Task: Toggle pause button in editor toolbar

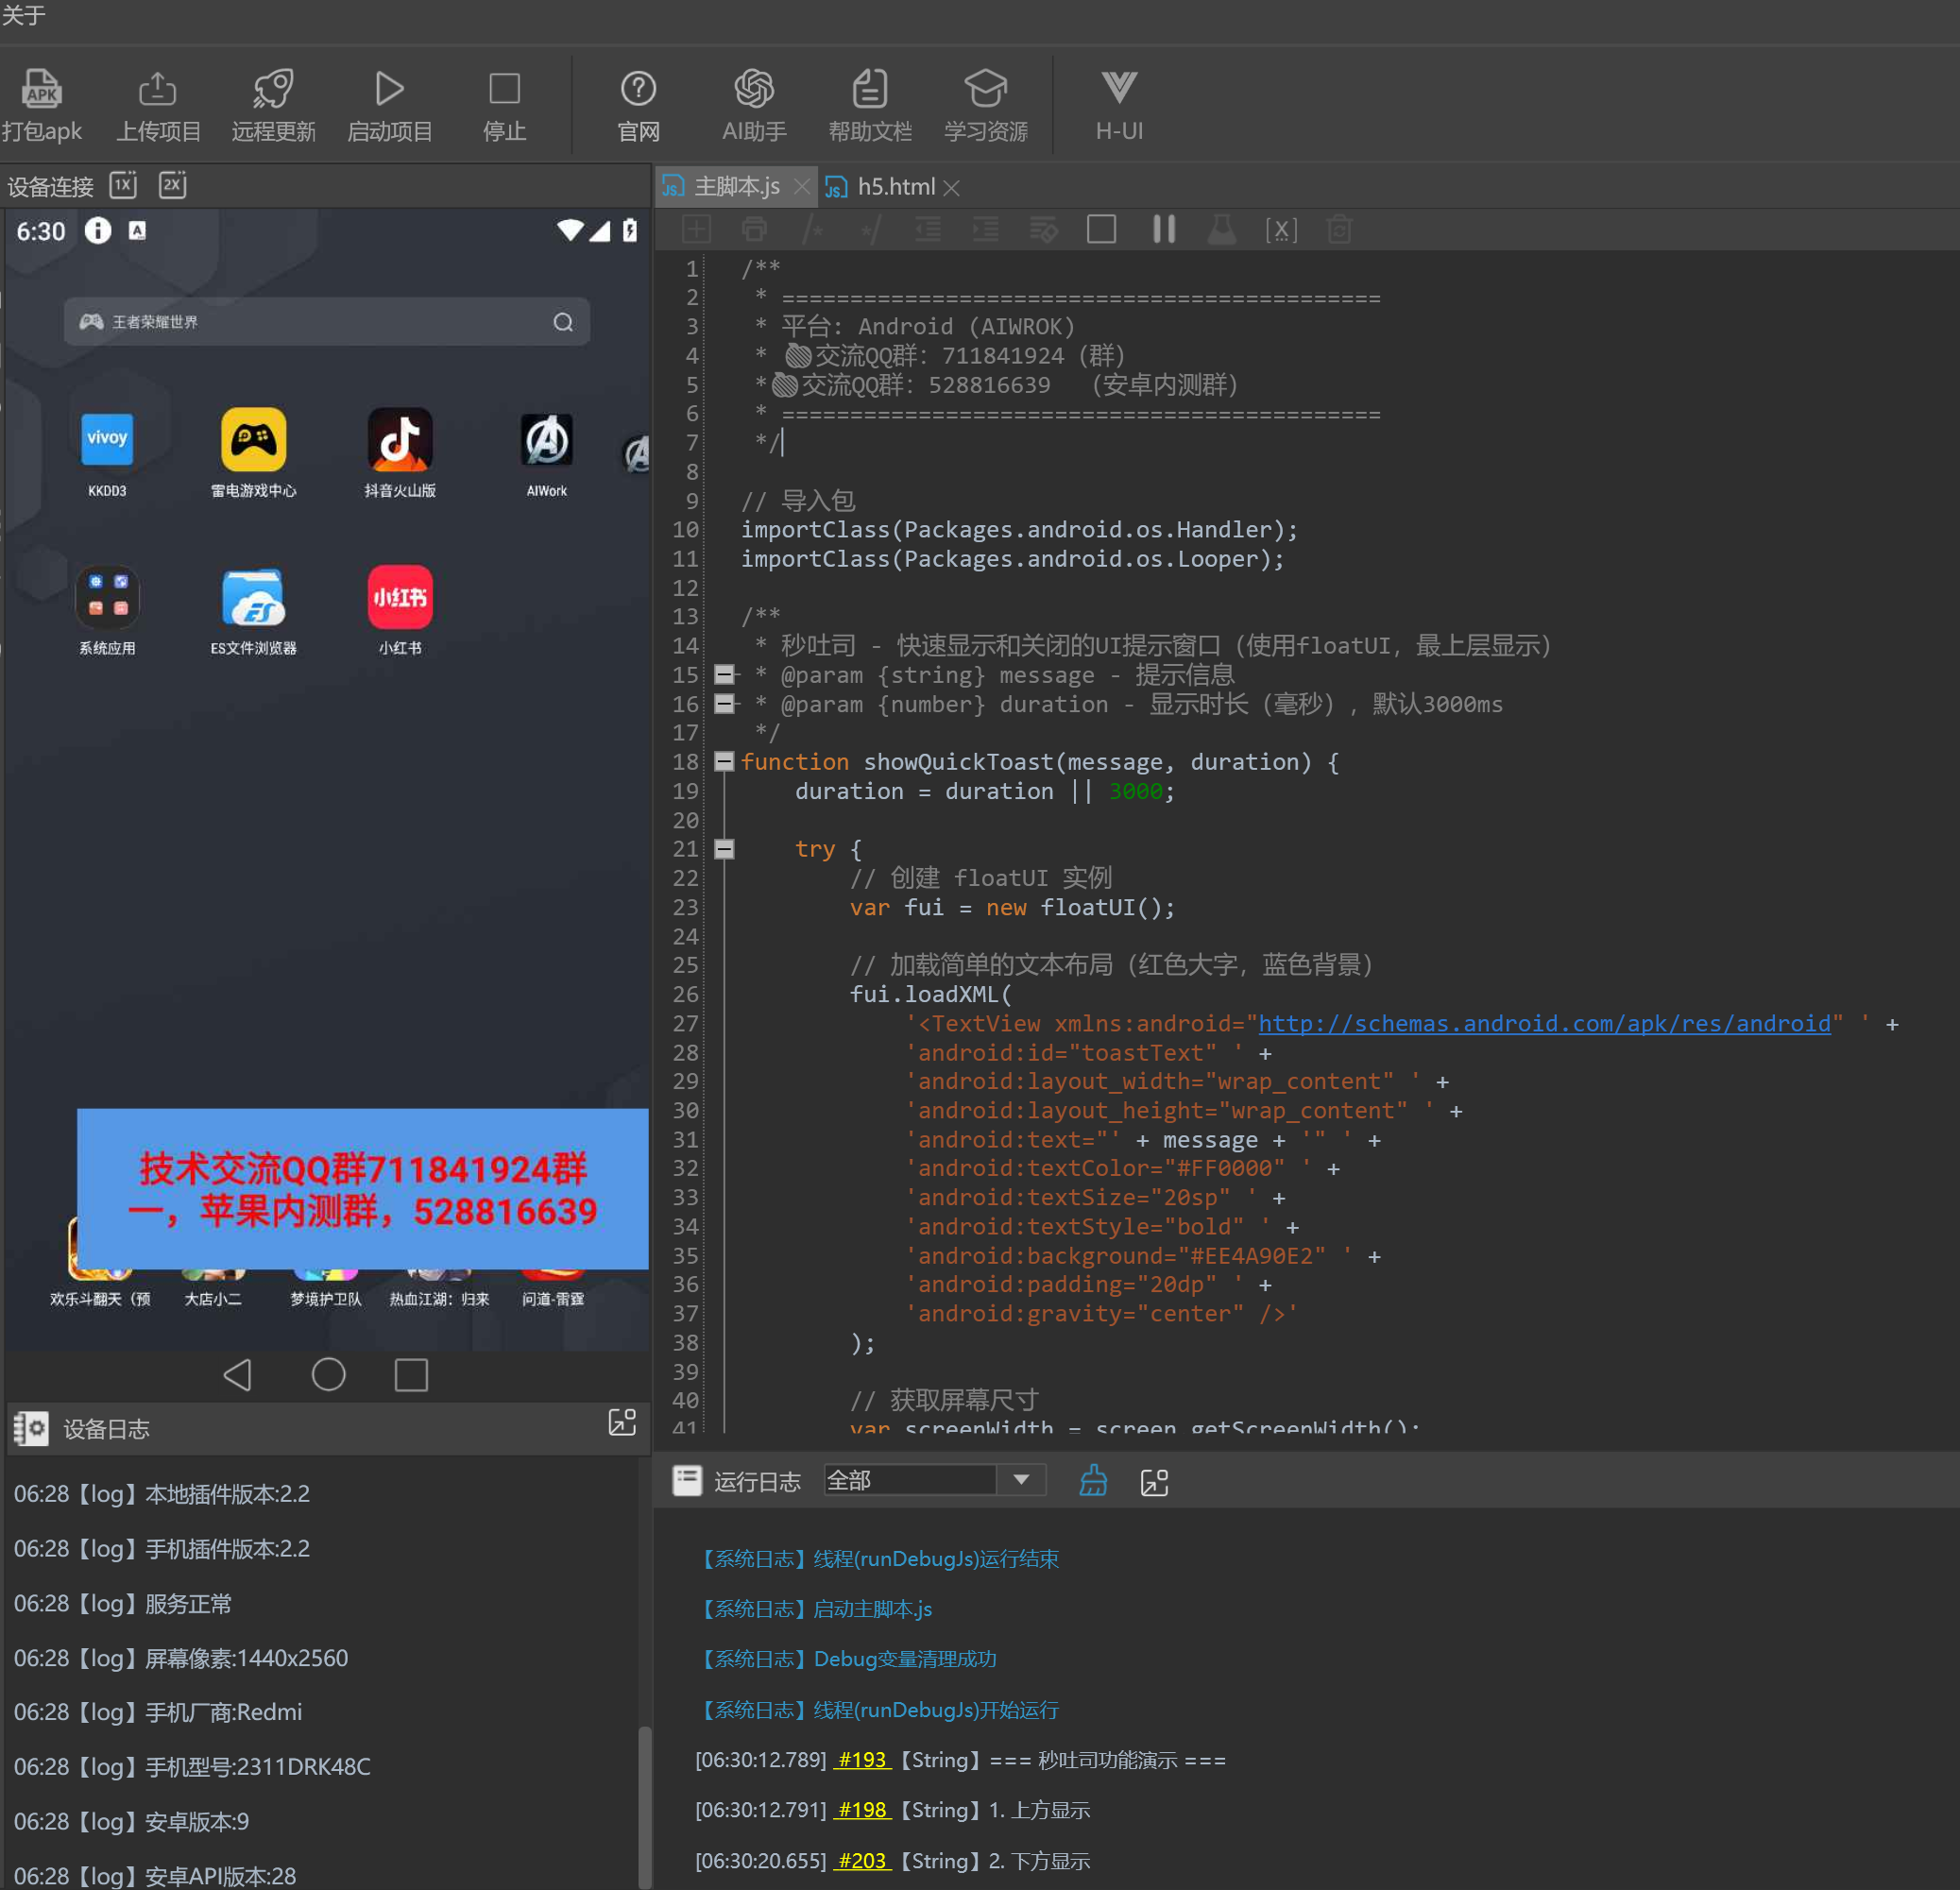Action: (x=1163, y=230)
